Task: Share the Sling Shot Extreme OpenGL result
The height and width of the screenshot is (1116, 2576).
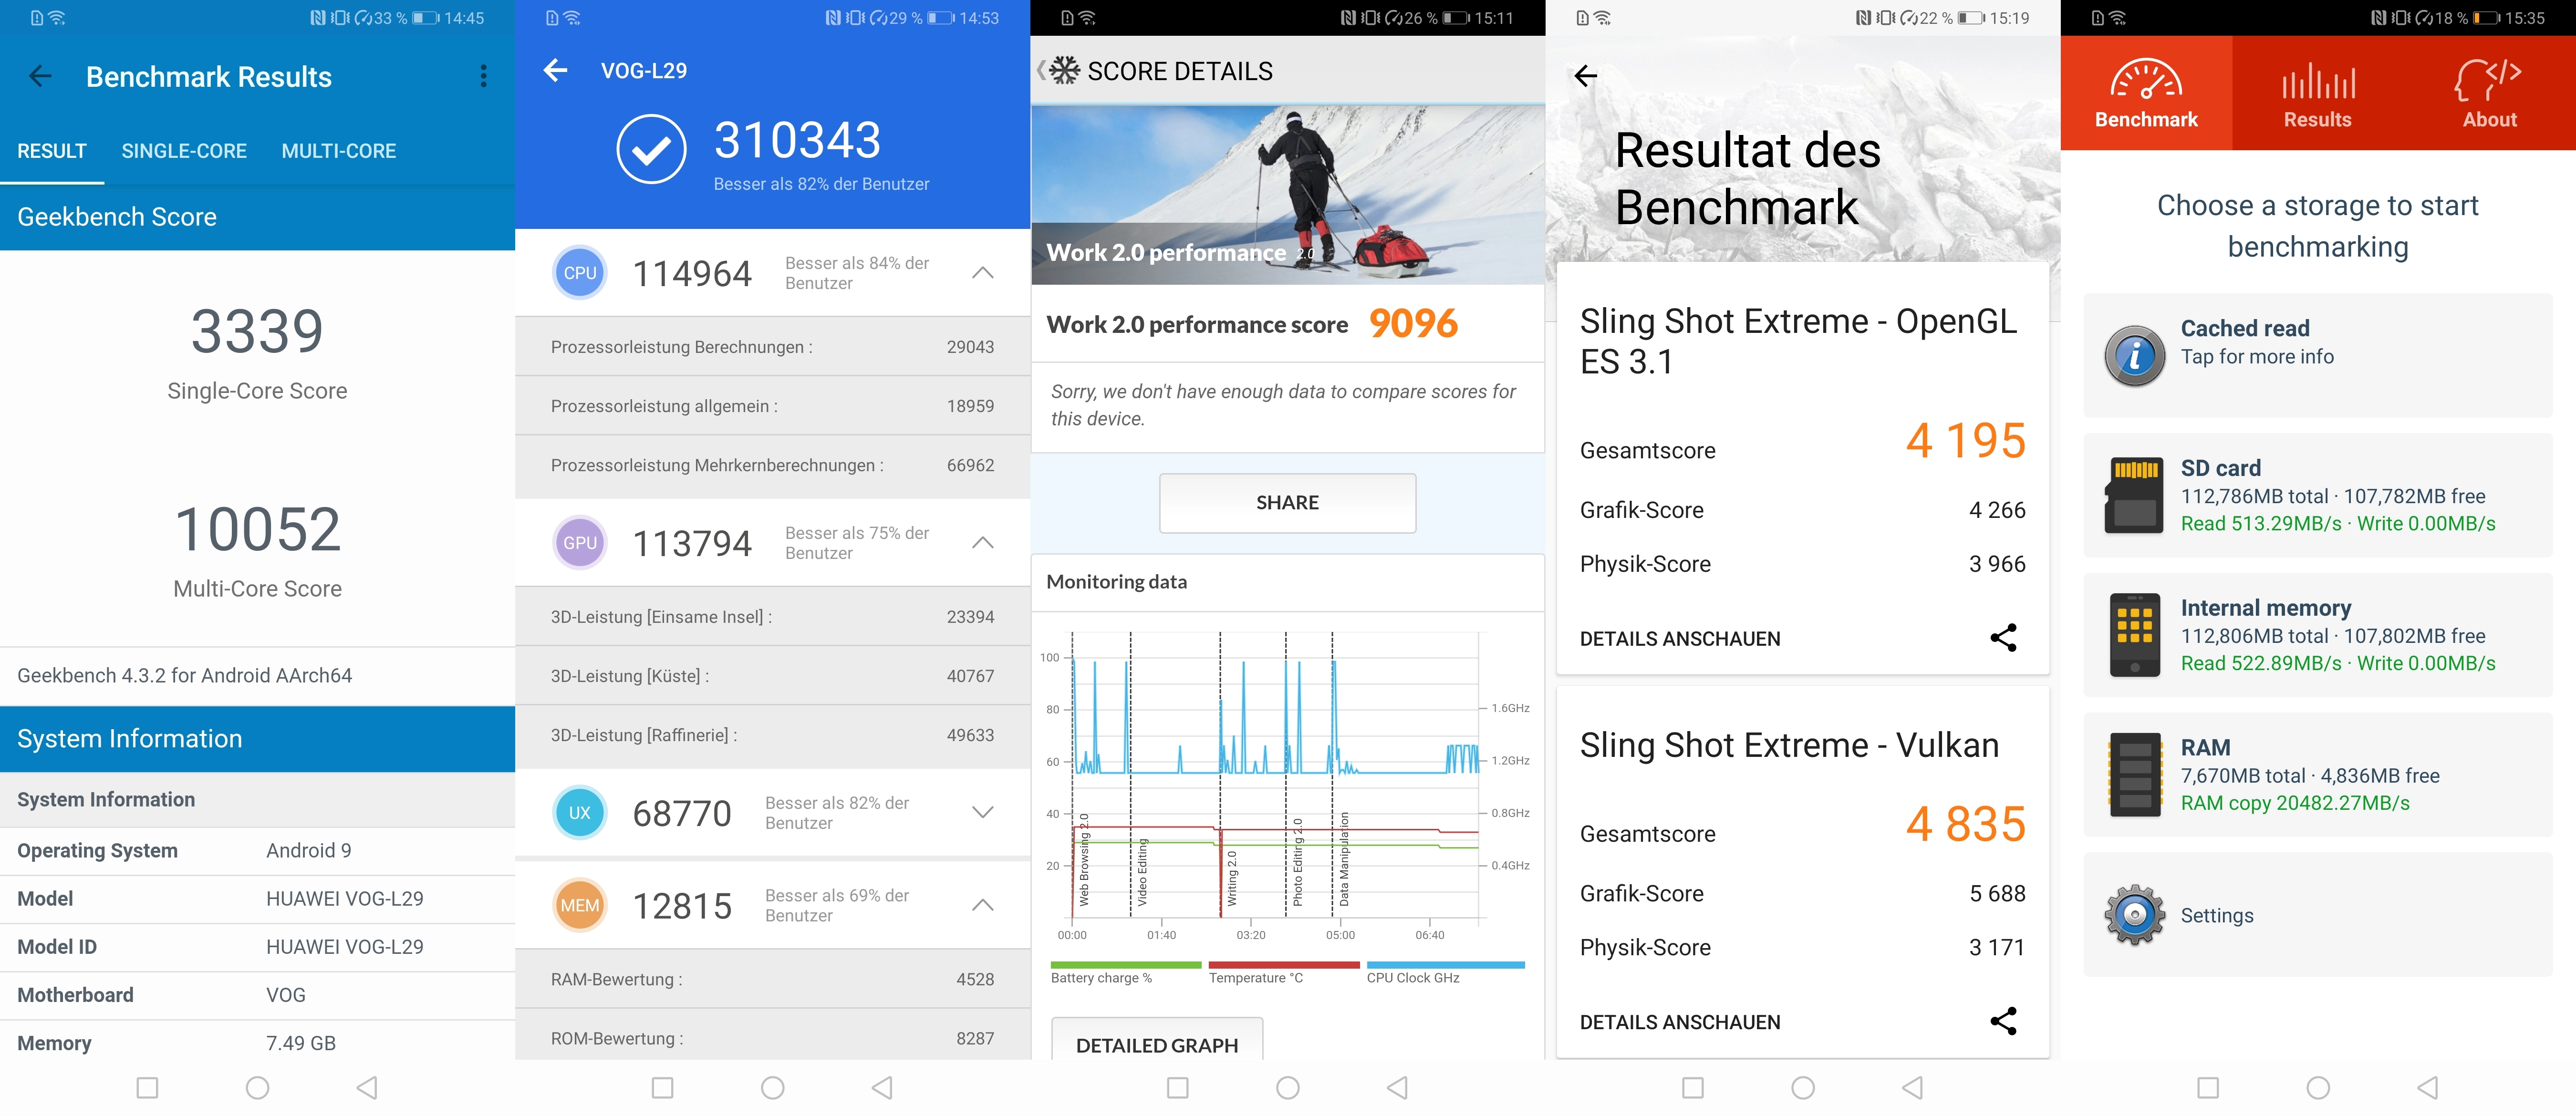Action: (x=2003, y=637)
